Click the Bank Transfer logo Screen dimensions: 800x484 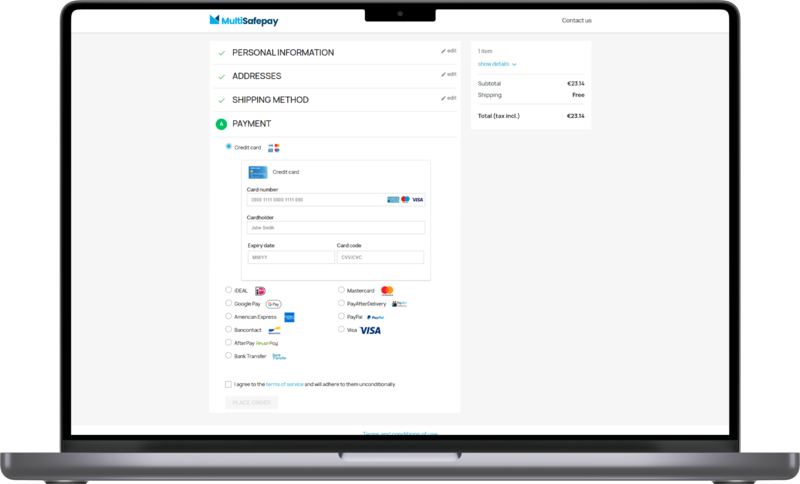pyautogui.click(x=279, y=356)
